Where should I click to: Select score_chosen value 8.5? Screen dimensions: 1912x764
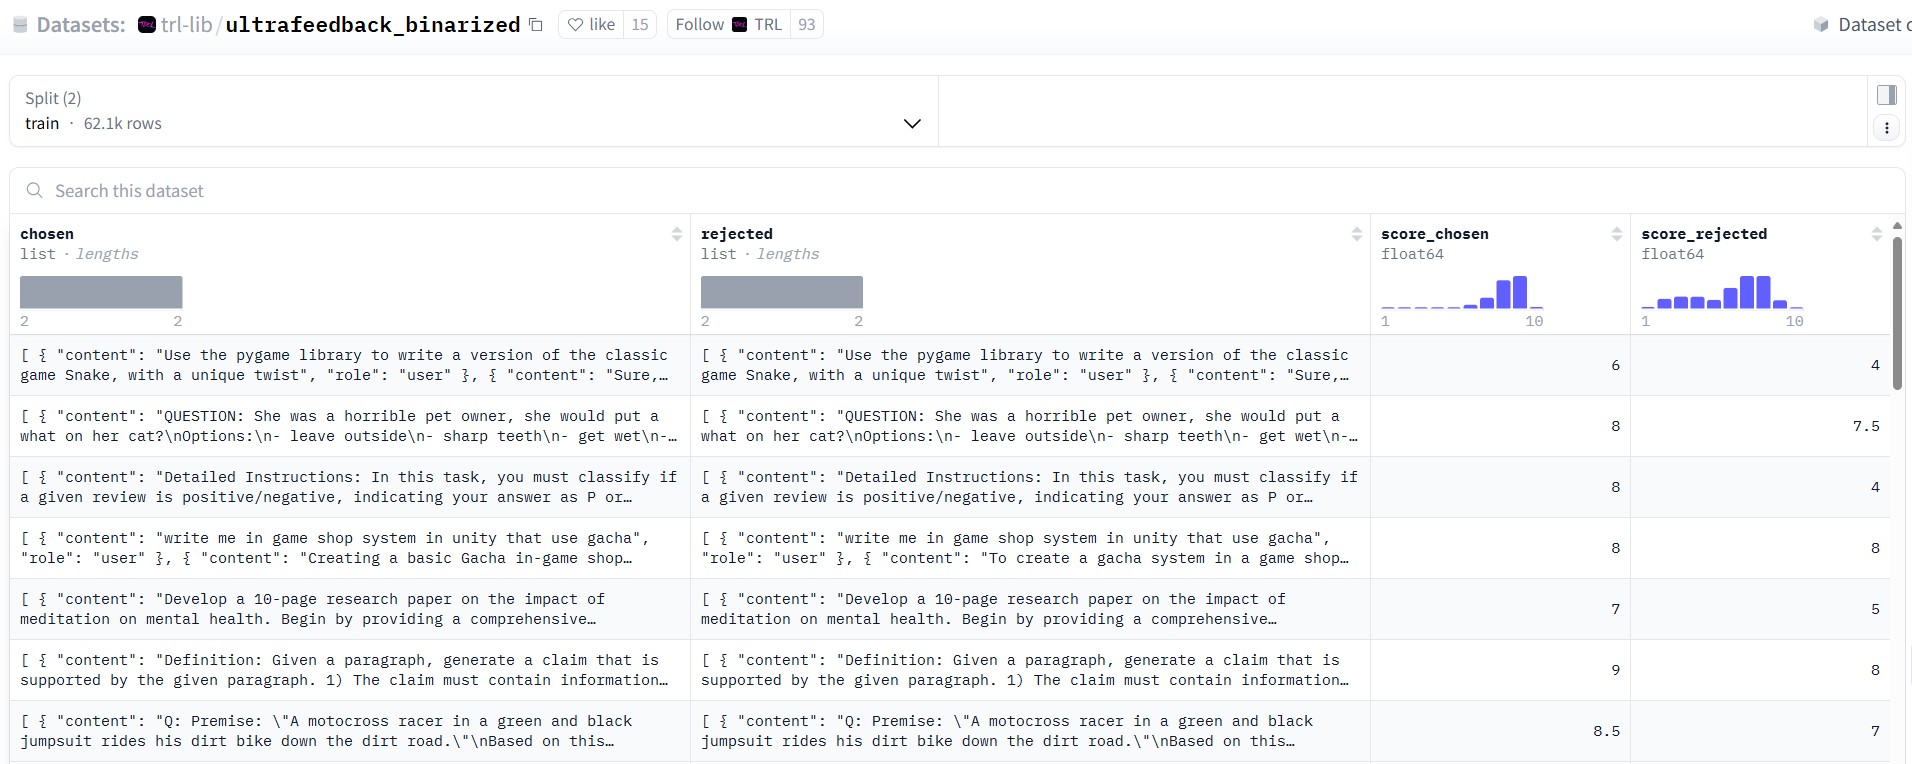(1606, 731)
